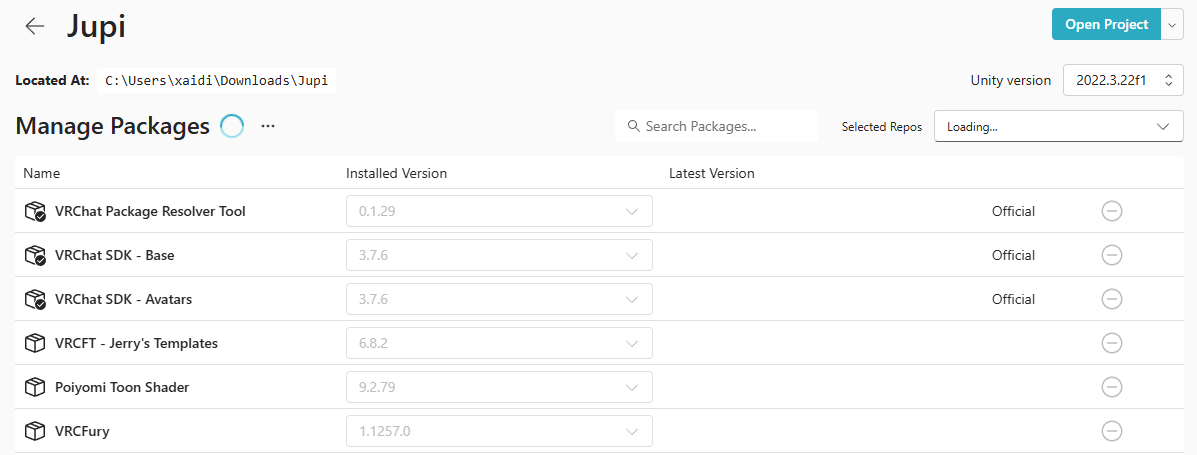Remove the VRCFury package
Screen dimensions: 1197x455
click(1111, 431)
